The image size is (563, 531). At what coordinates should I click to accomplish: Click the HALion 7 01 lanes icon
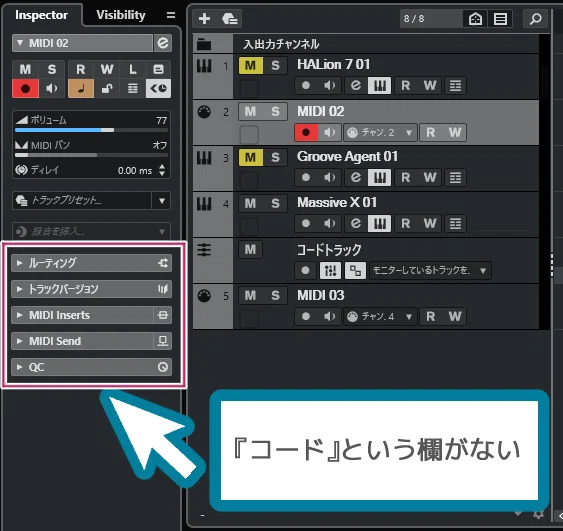click(455, 85)
